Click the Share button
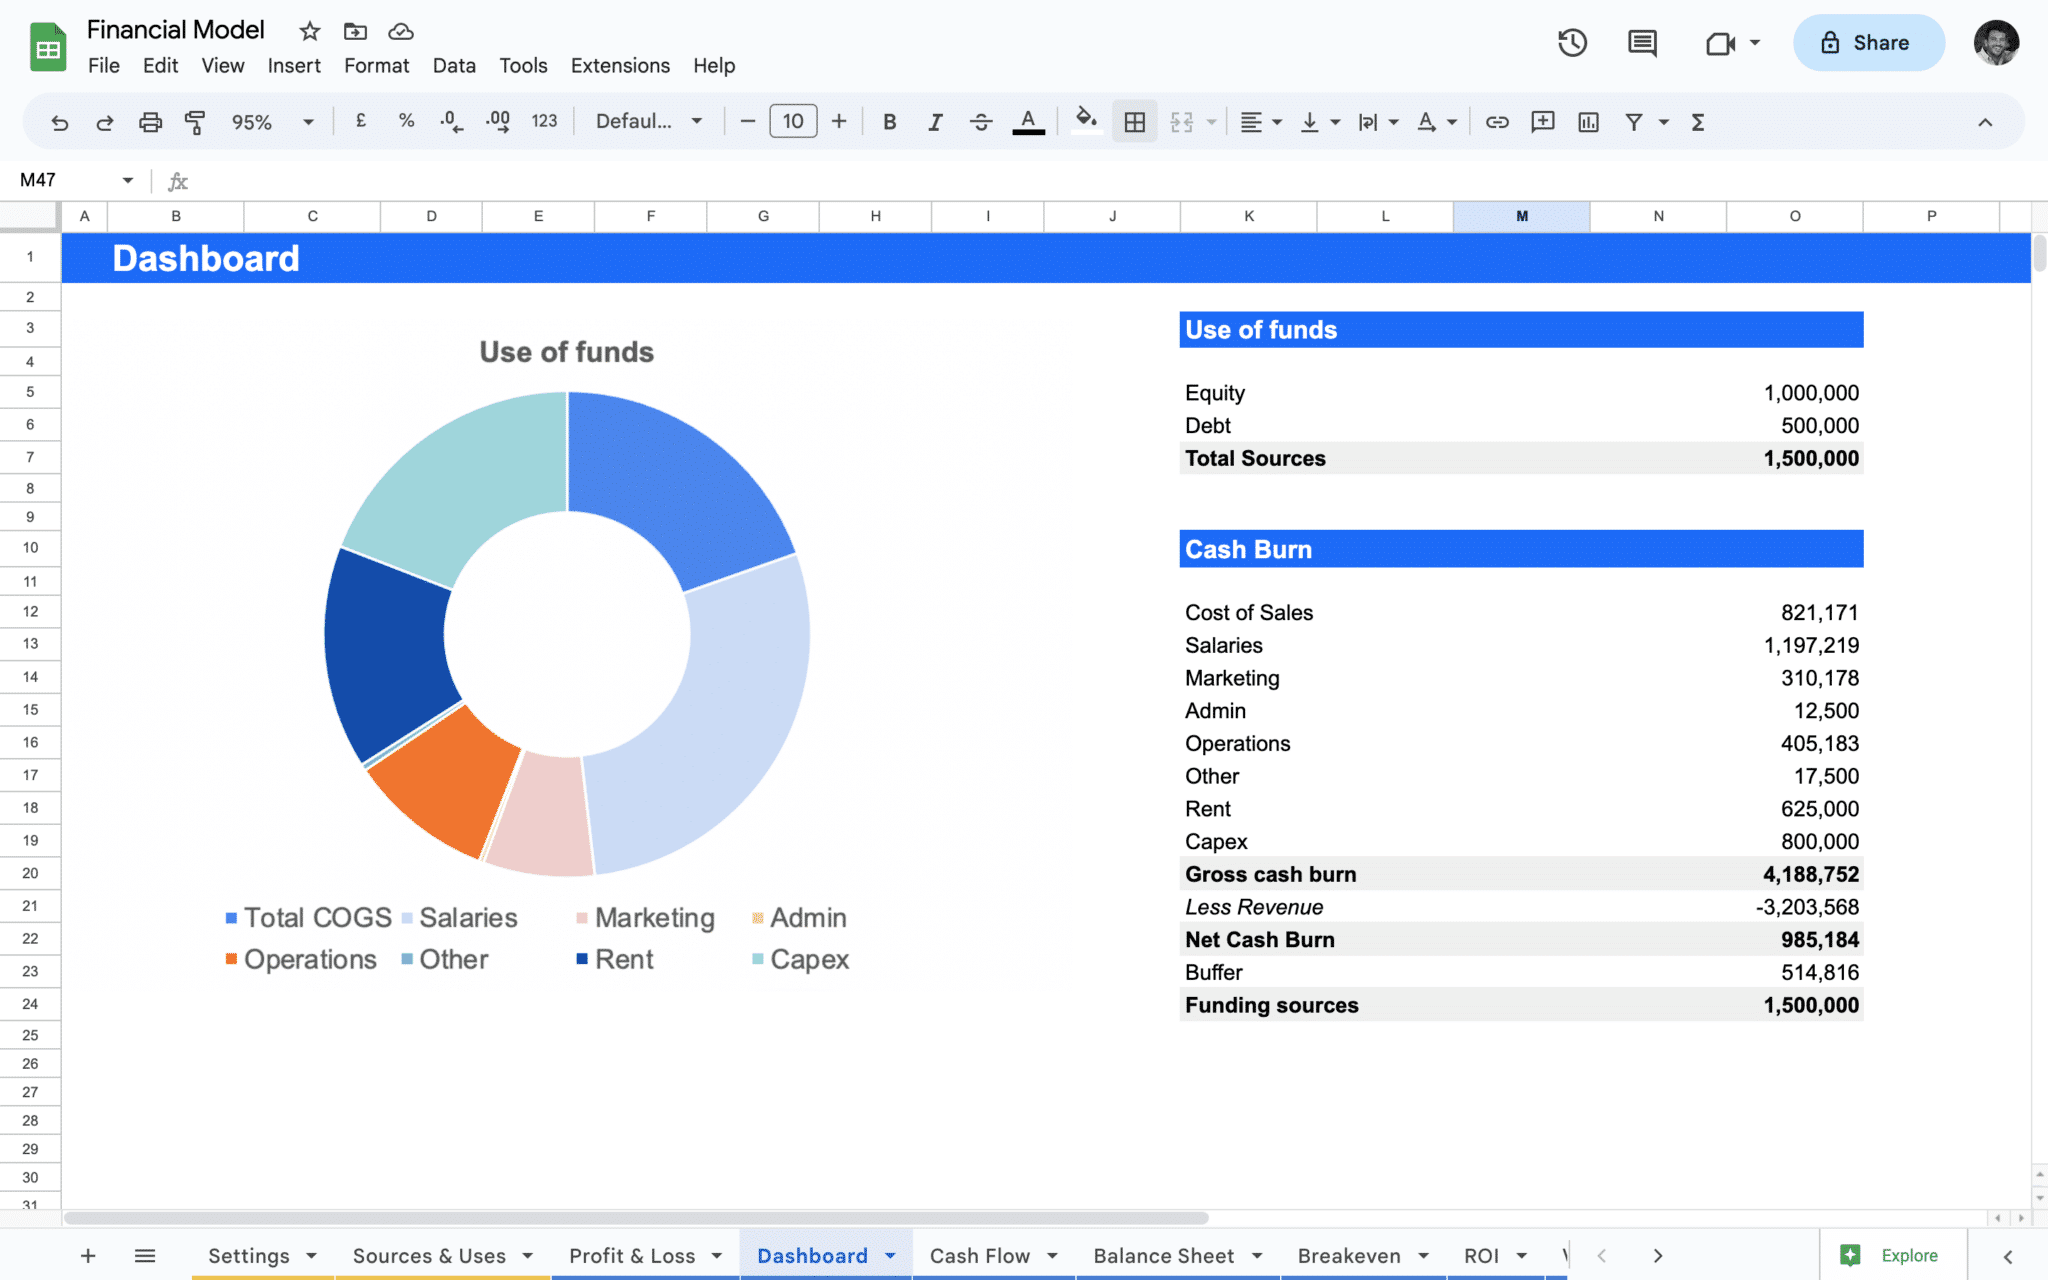2048x1280 pixels. [x=1867, y=43]
